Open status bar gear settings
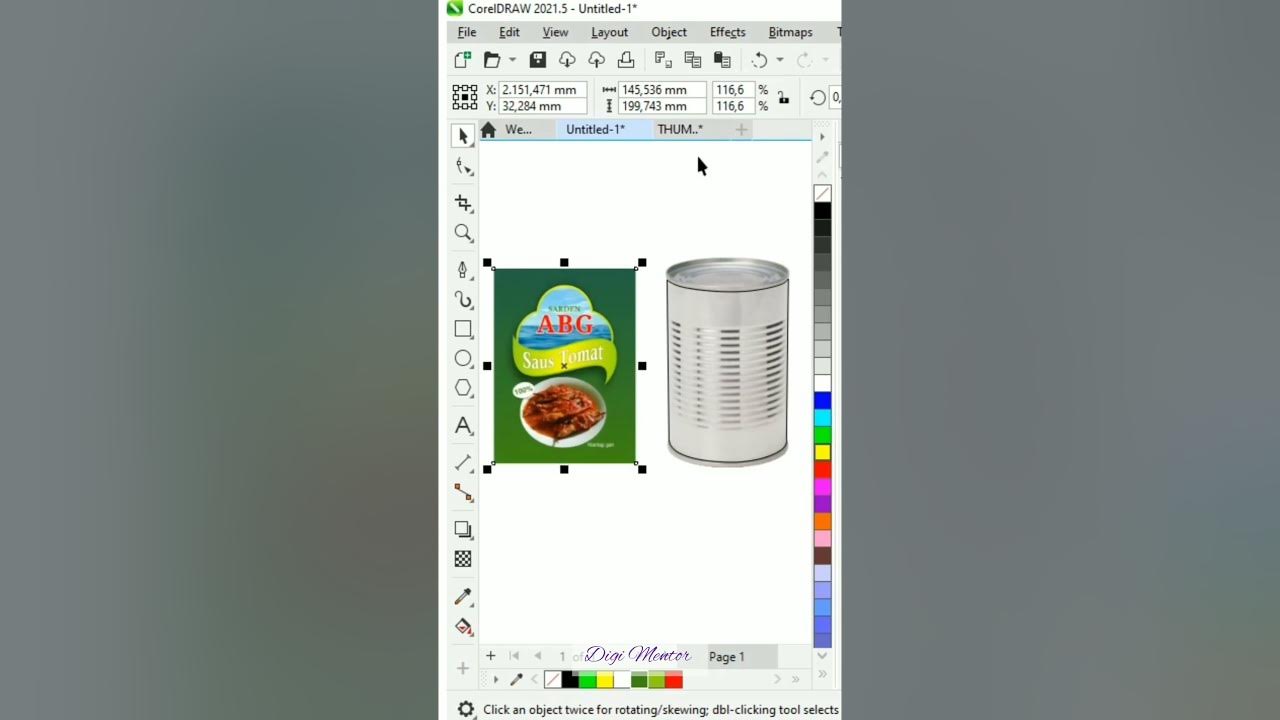 coord(466,709)
